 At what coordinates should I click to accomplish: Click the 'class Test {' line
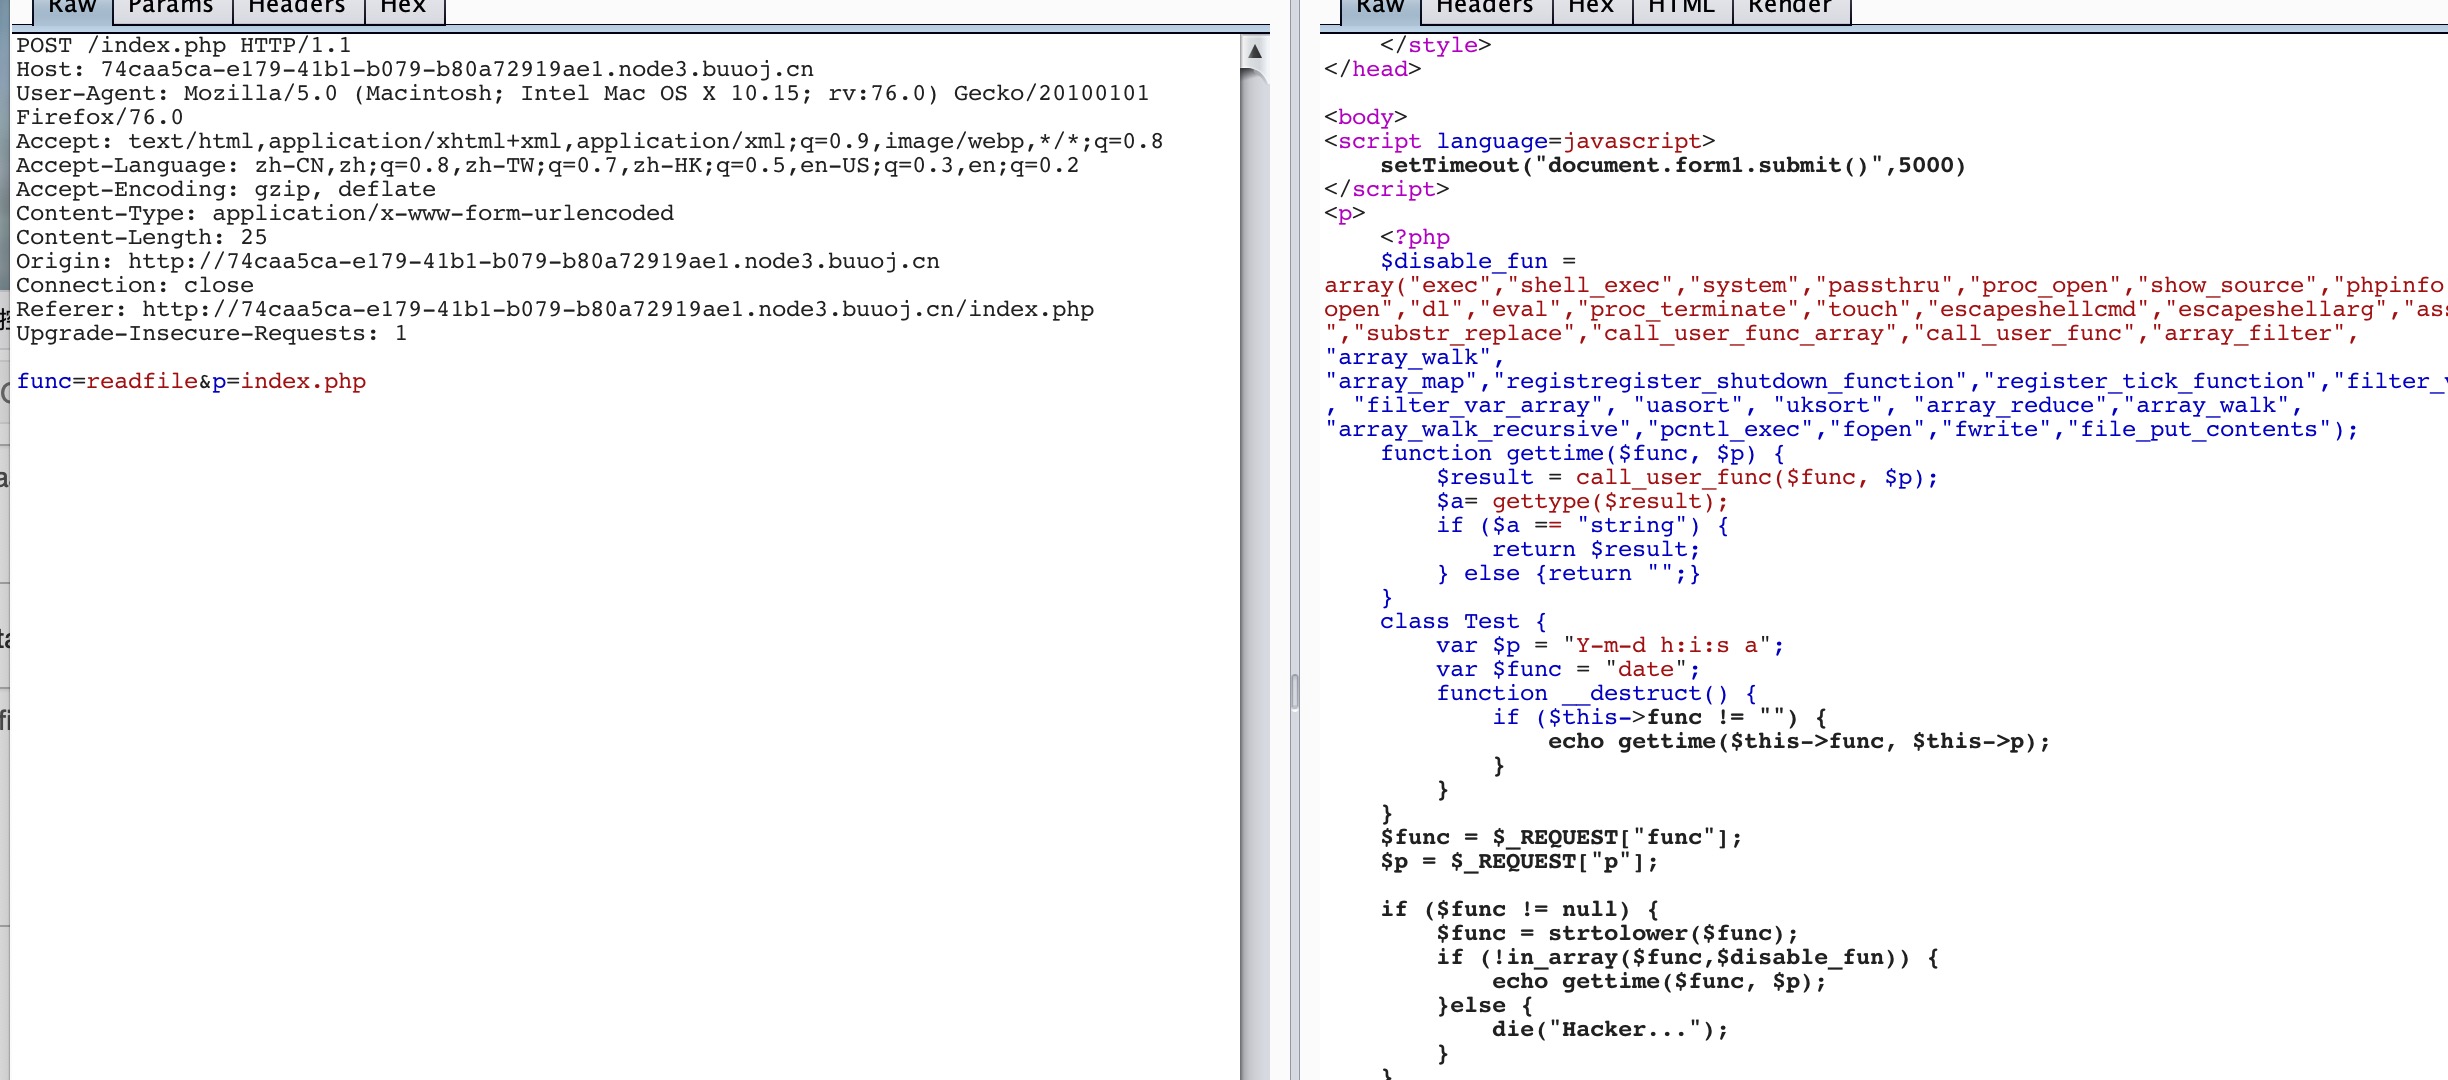pos(1464,622)
